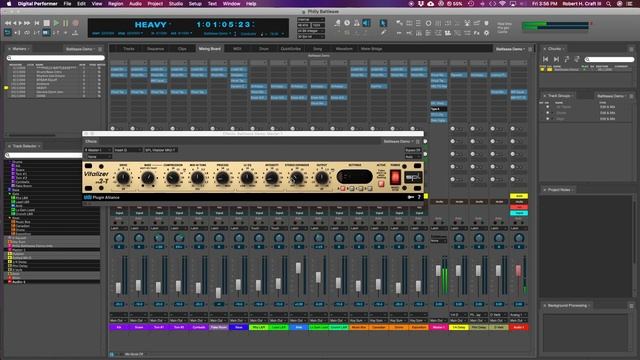Open the plugin license key icon
The height and width of the screenshot is (360, 640).
coord(411,198)
